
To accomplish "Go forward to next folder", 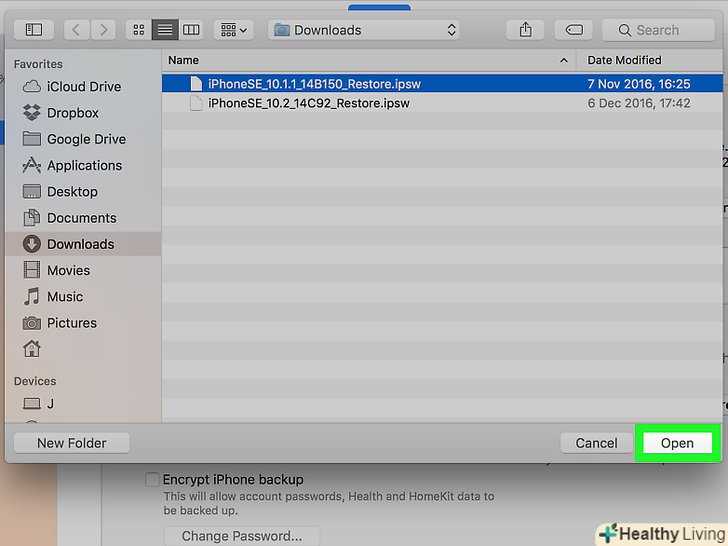I will coord(103,30).
